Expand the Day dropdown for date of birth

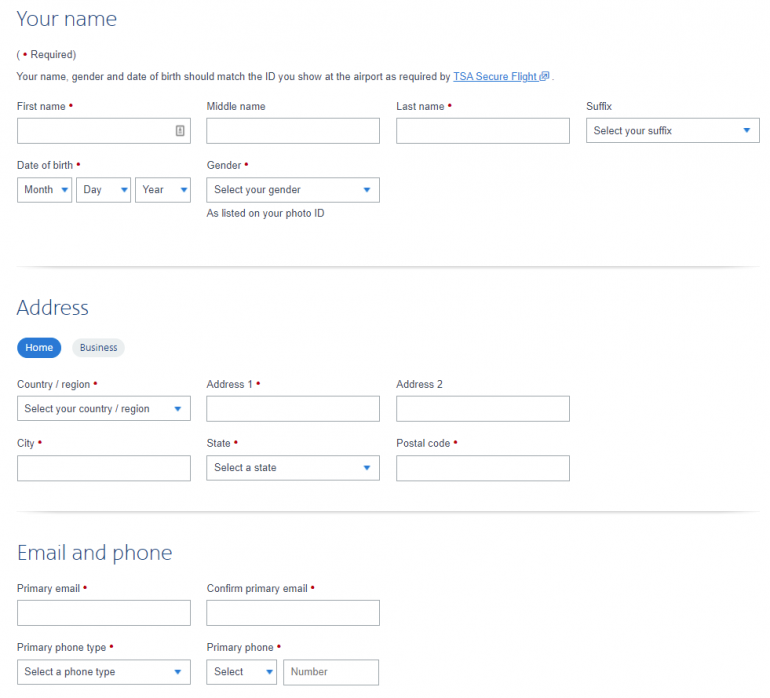[103, 190]
